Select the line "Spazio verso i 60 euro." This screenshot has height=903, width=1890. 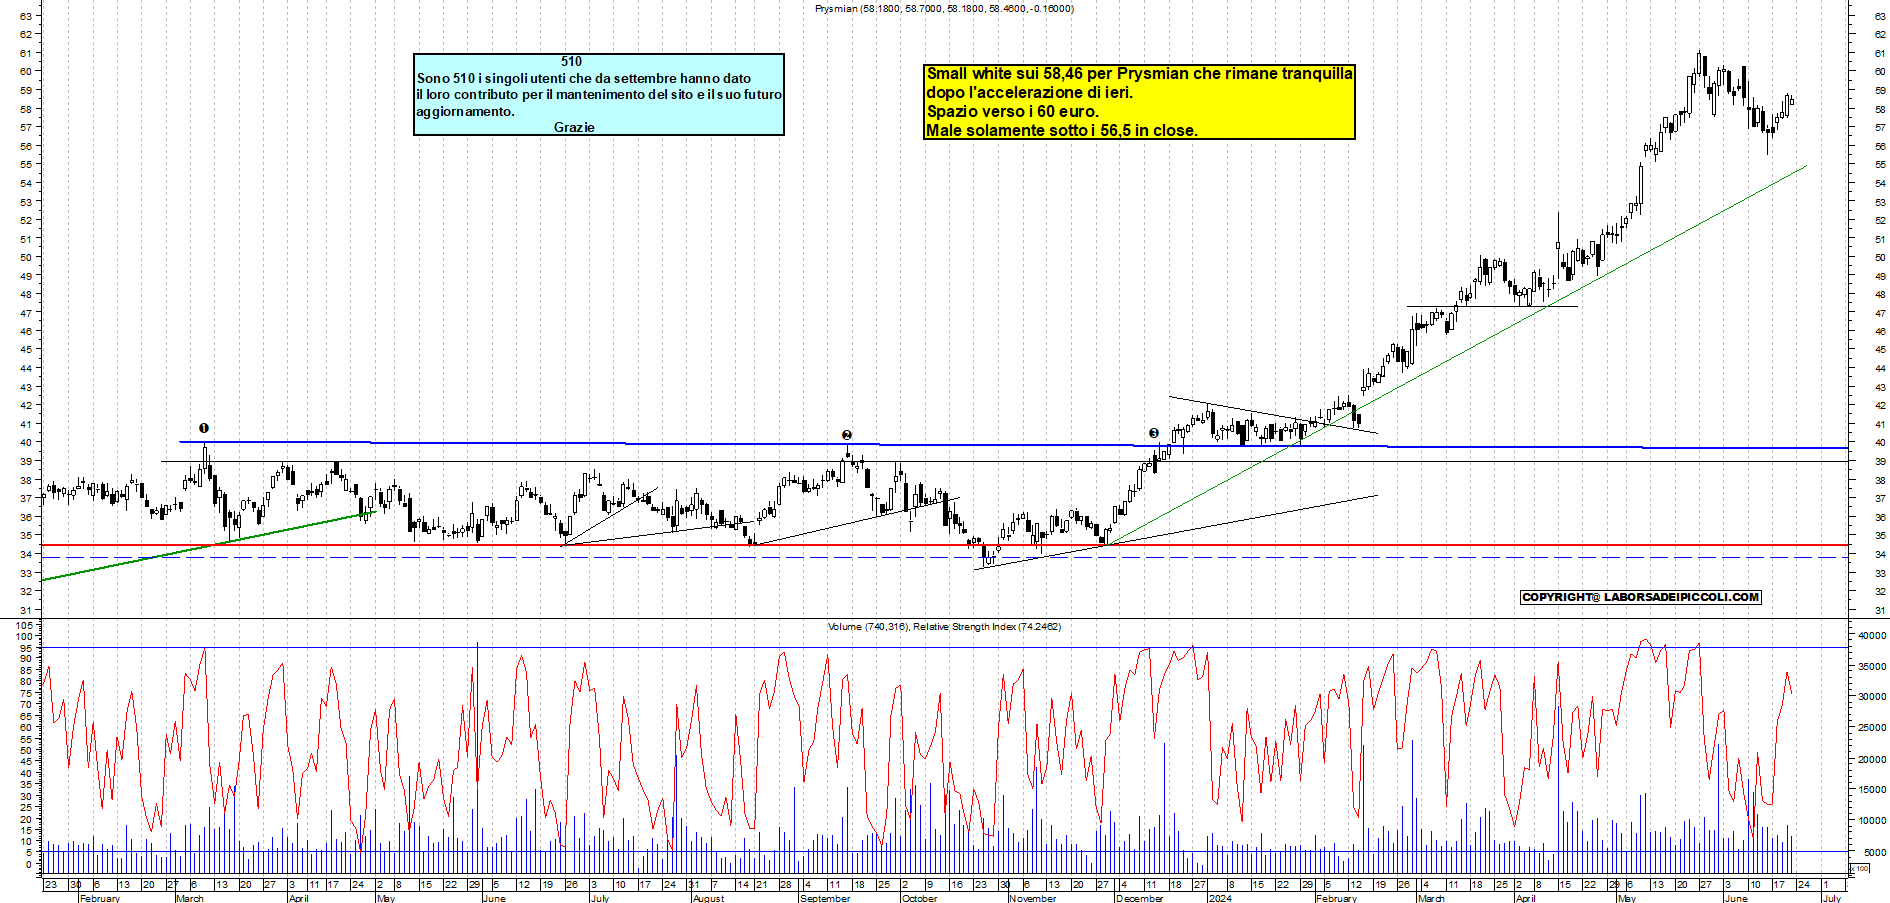pos(1012,111)
